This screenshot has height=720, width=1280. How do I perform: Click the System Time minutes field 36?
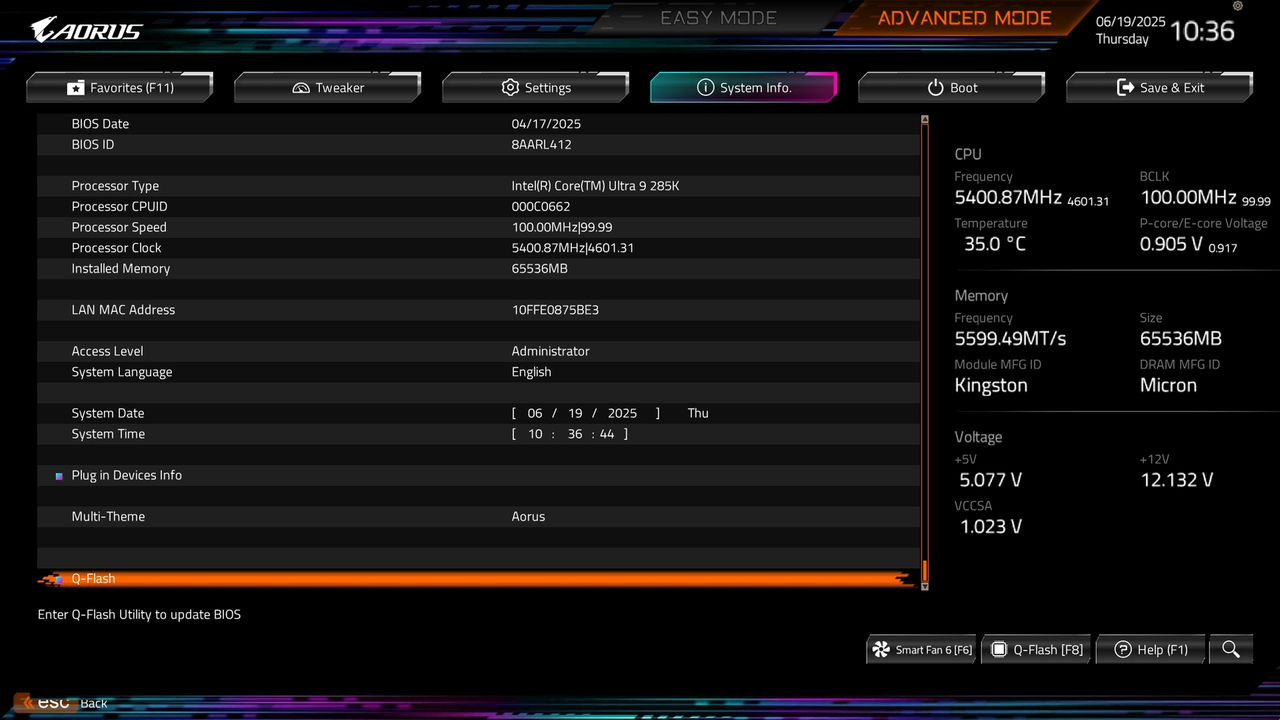pos(575,434)
